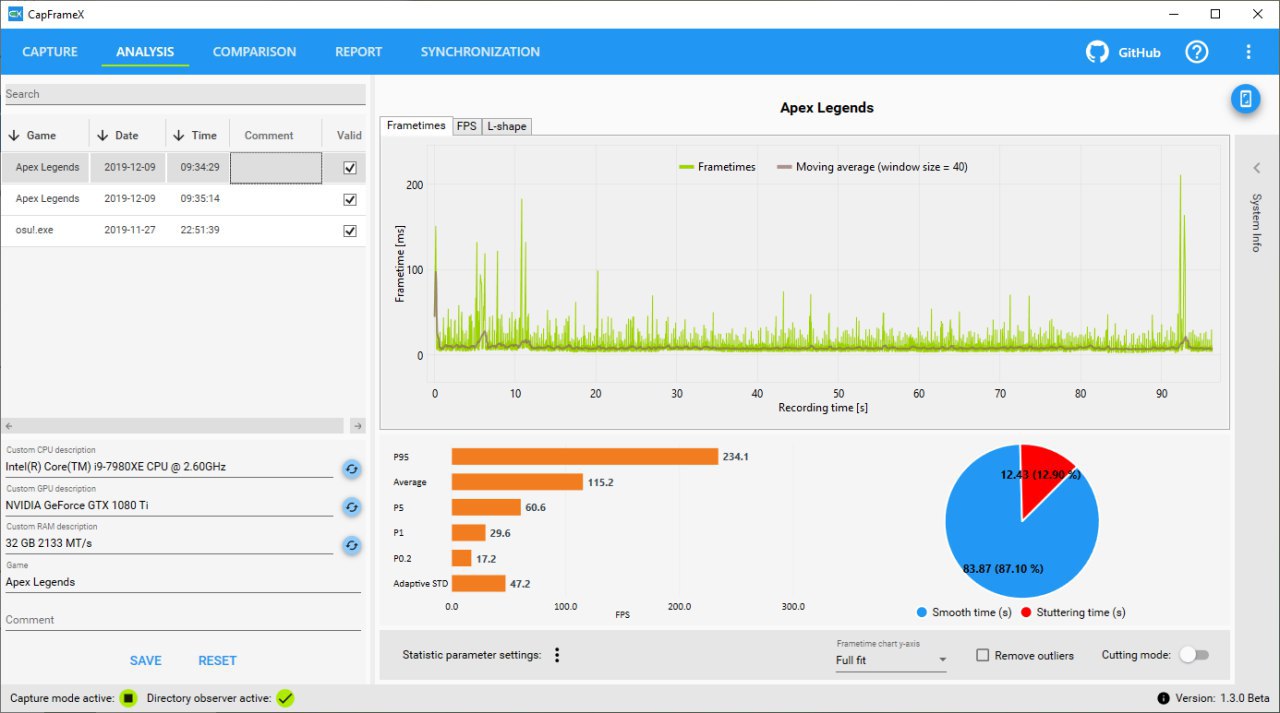Image resolution: width=1280 pixels, height=713 pixels.
Task: Click the Game name field
Action: 183,582
